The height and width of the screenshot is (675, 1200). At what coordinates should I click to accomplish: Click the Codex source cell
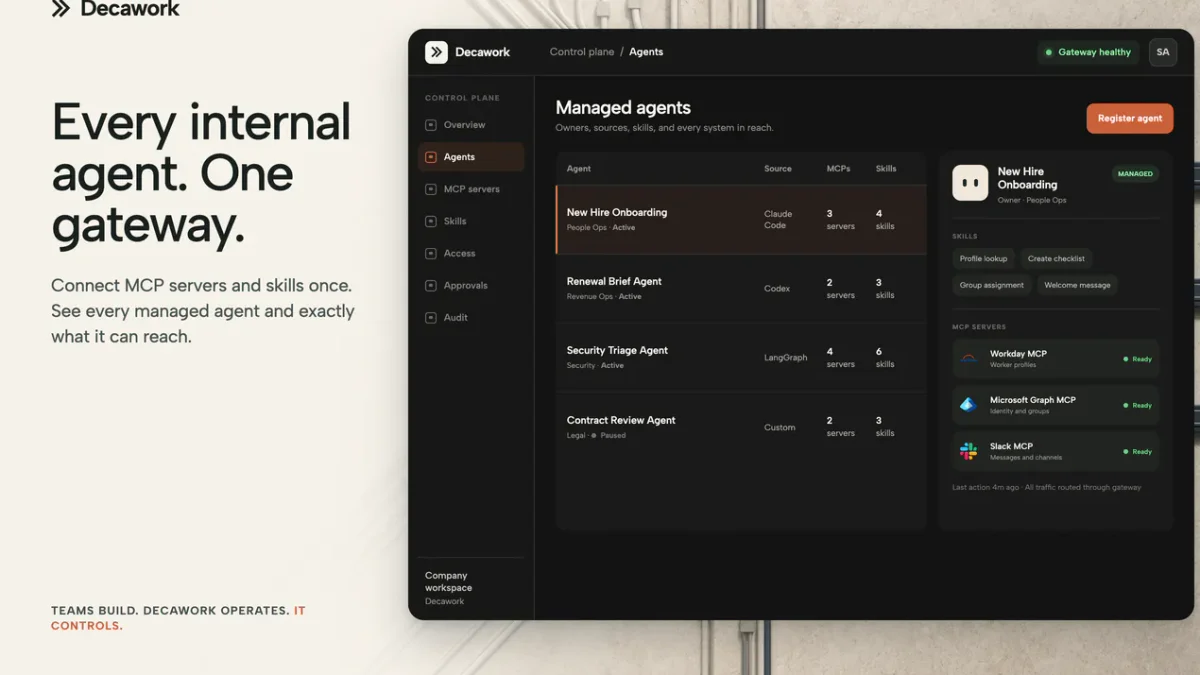point(777,288)
